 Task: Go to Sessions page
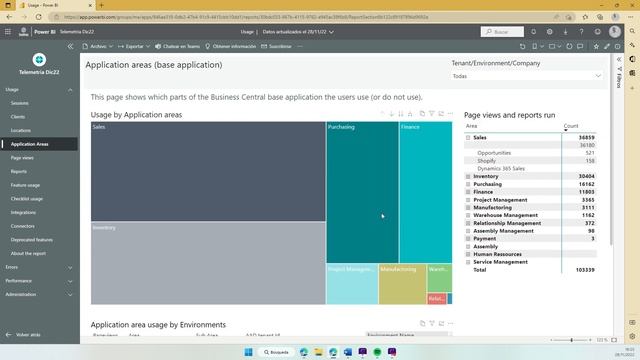20,103
